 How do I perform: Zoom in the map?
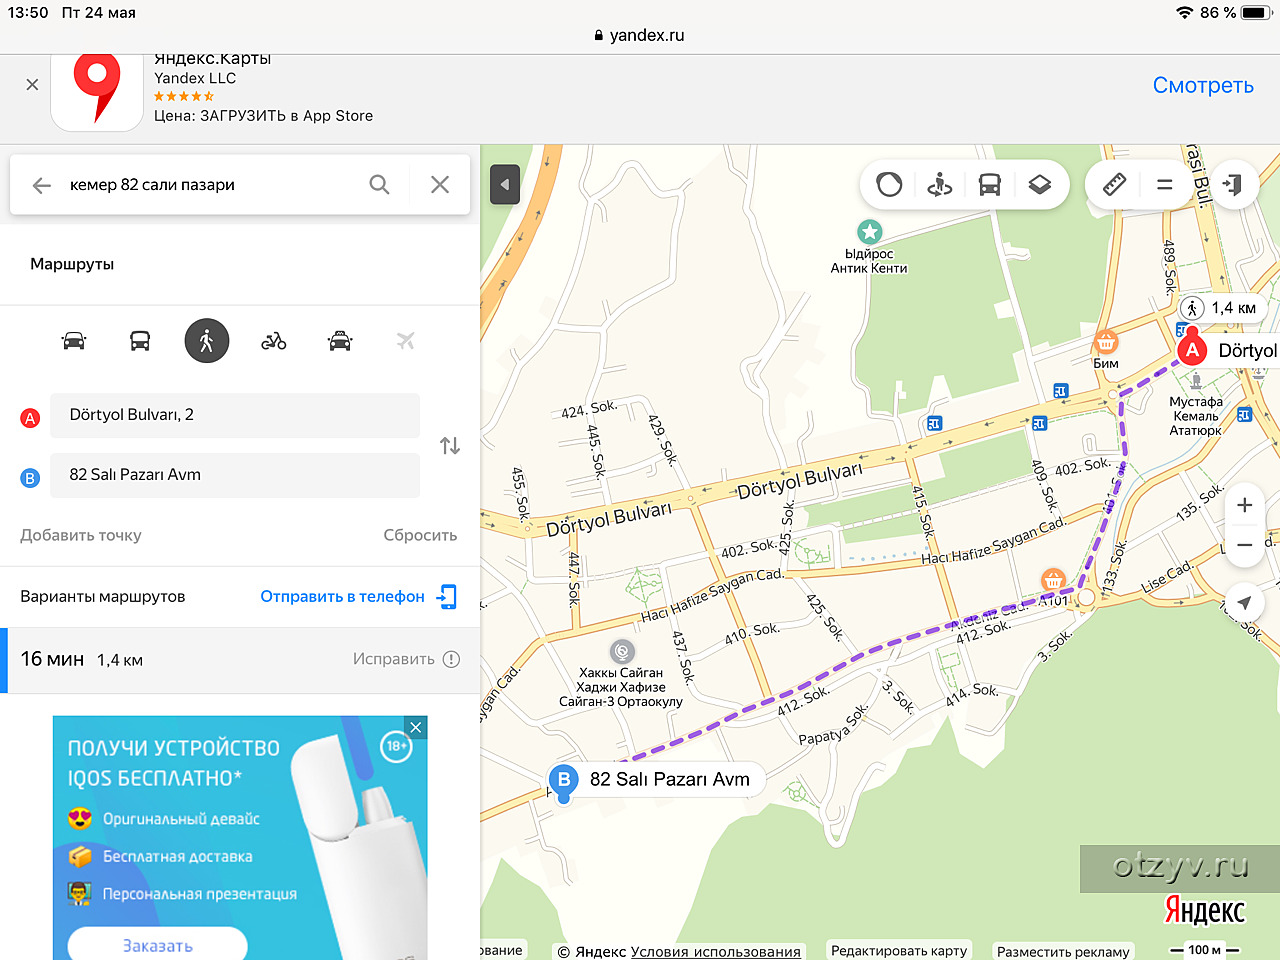pos(1244,505)
